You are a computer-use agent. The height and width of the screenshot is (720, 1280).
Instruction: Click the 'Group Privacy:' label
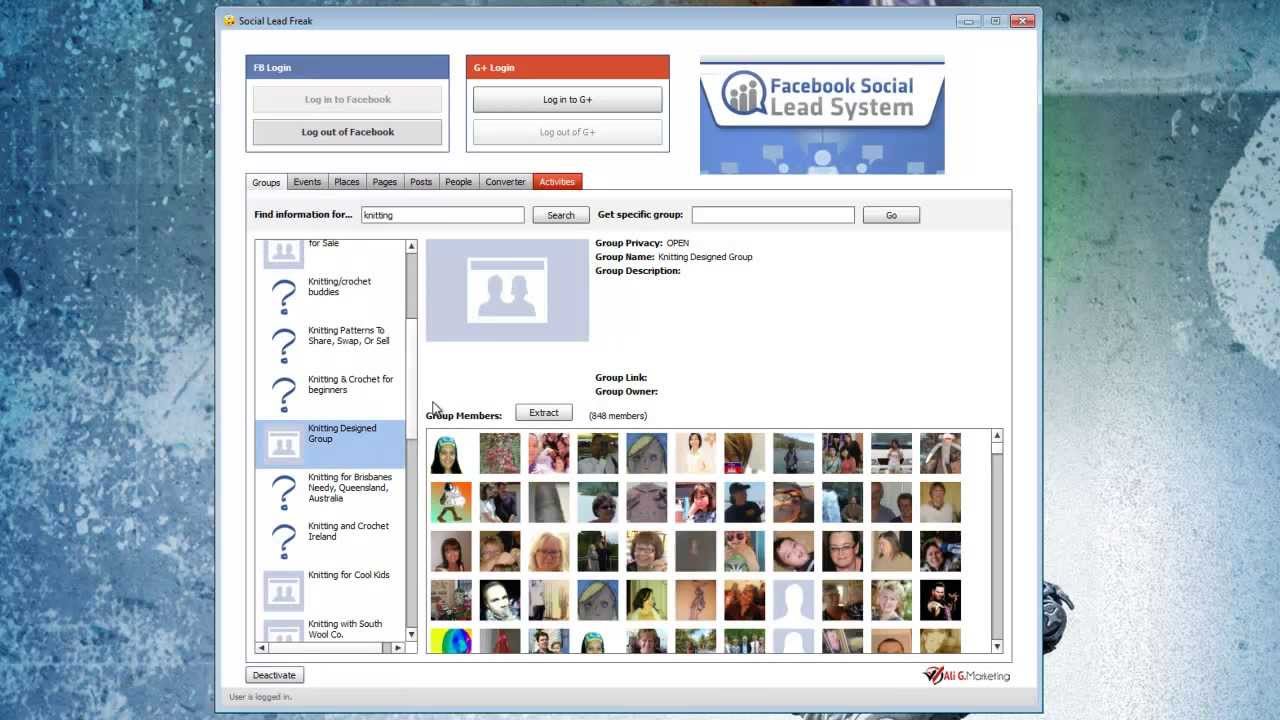click(629, 243)
